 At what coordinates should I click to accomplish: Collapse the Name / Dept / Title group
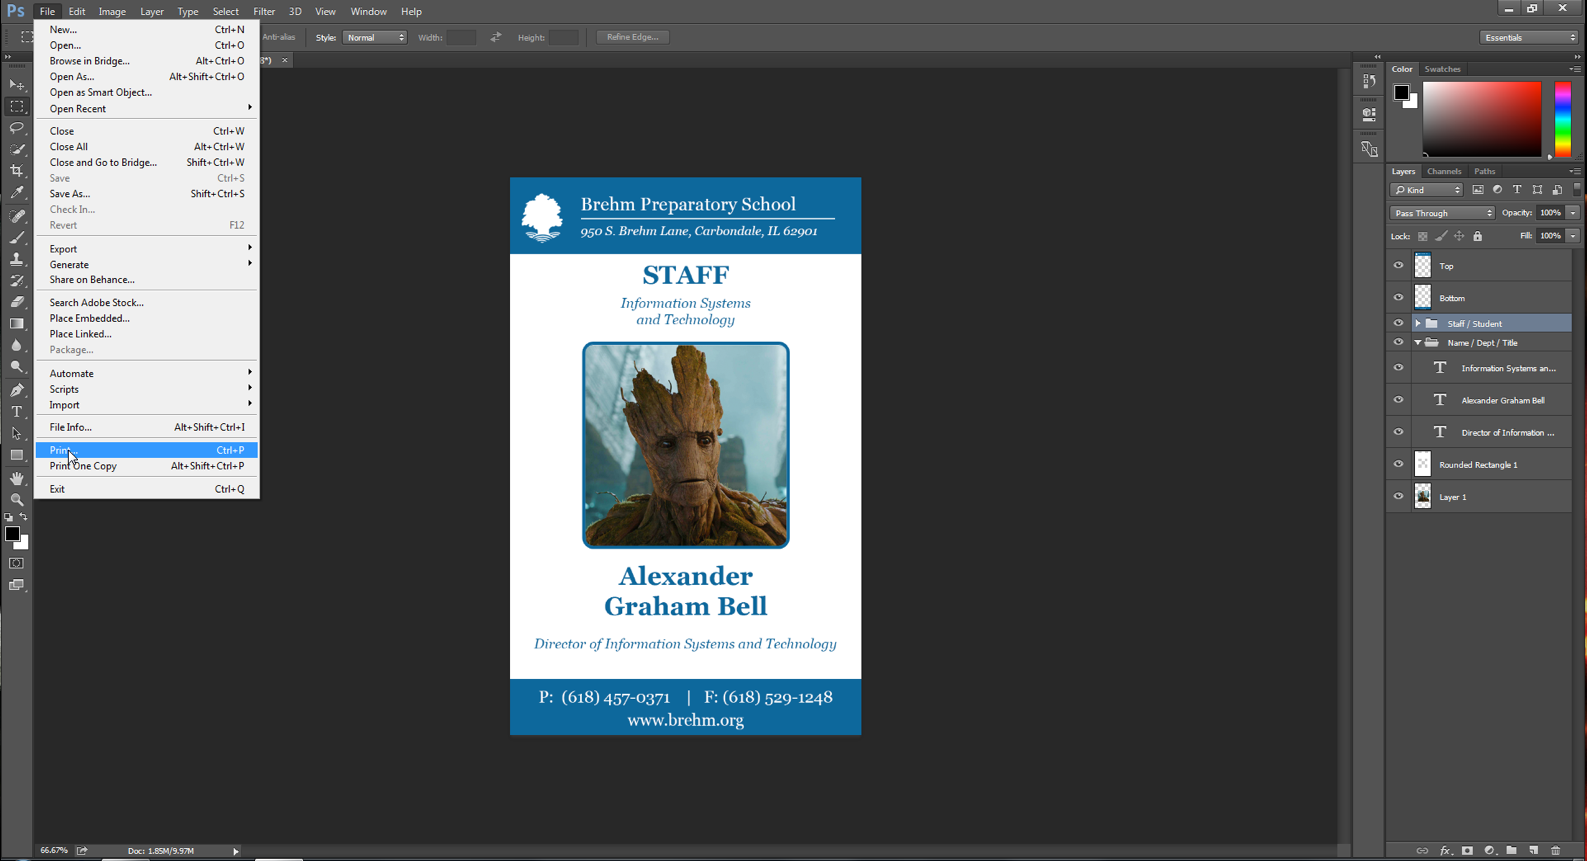(1417, 343)
